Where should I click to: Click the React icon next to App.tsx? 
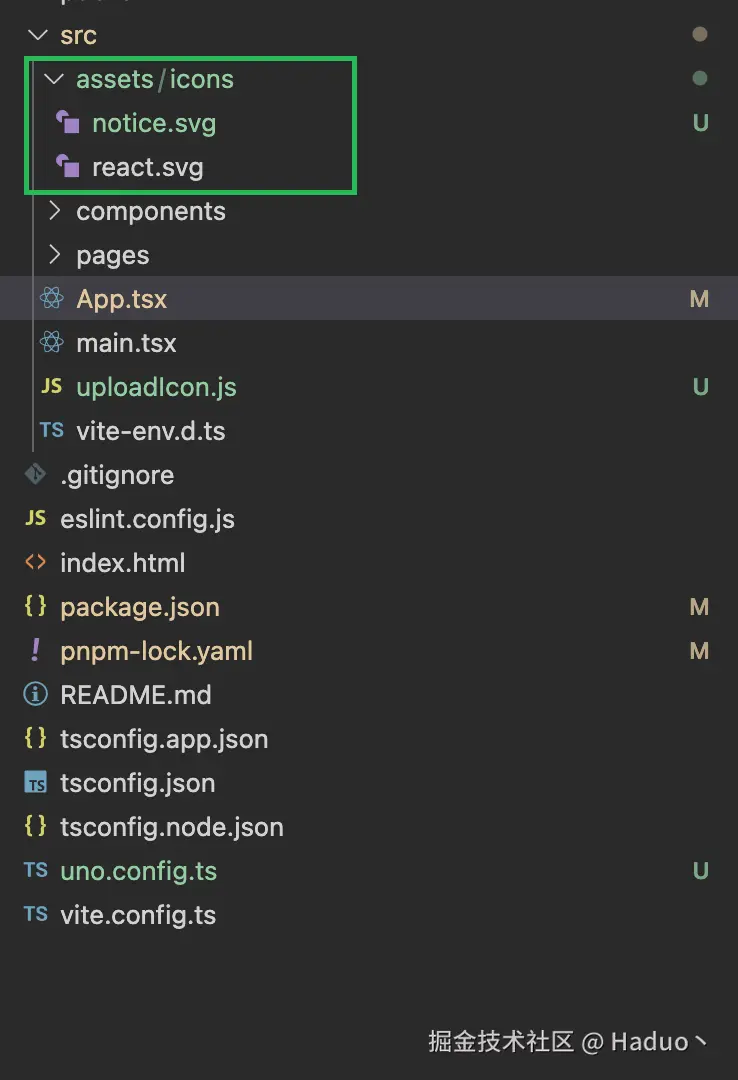pos(52,299)
